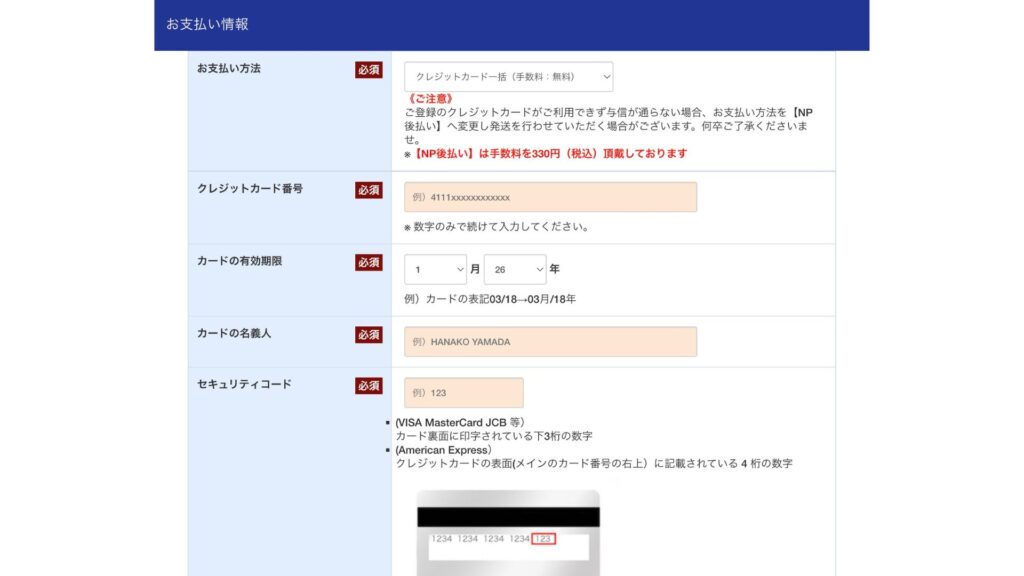The height and width of the screenshot is (576, 1024).
Task: Expand the expiration month dropdown
Action: tap(434, 269)
